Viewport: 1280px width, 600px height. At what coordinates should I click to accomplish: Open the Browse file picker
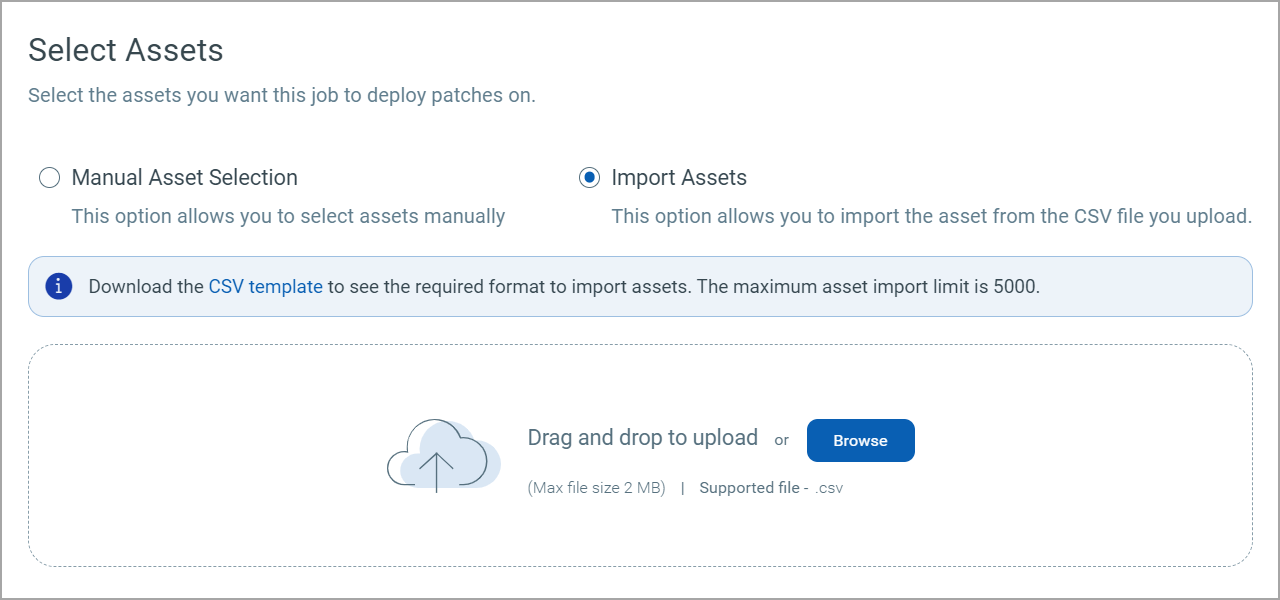(860, 440)
